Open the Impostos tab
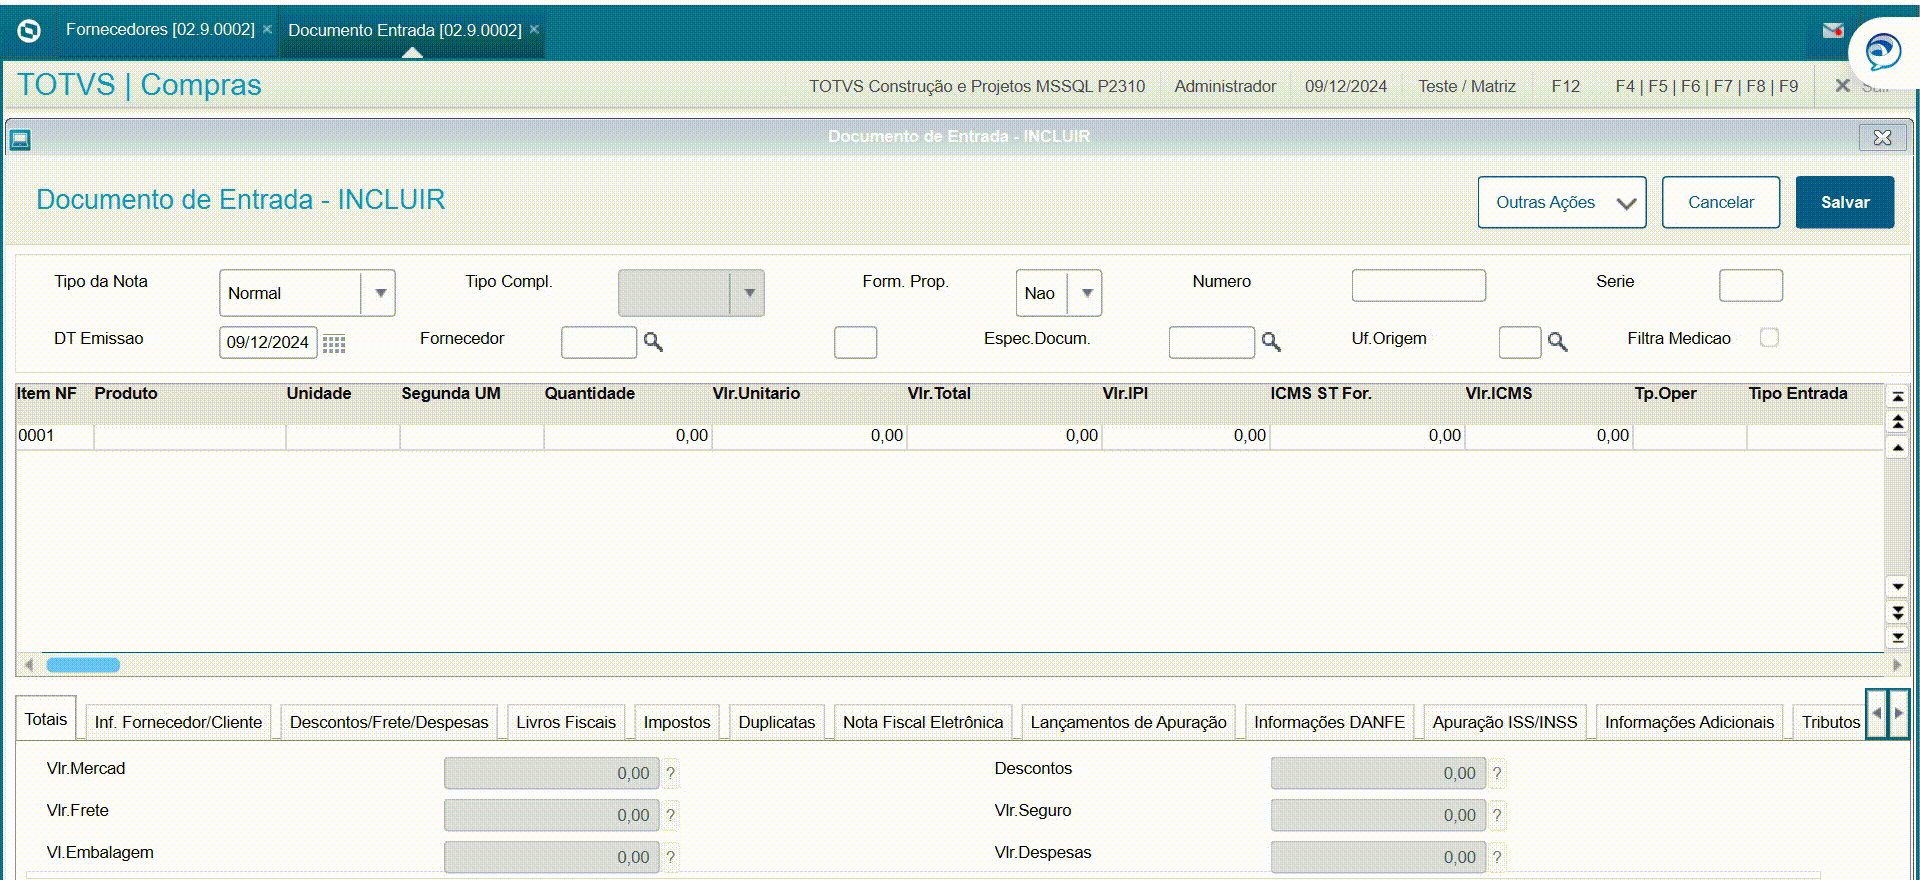 click(677, 722)
